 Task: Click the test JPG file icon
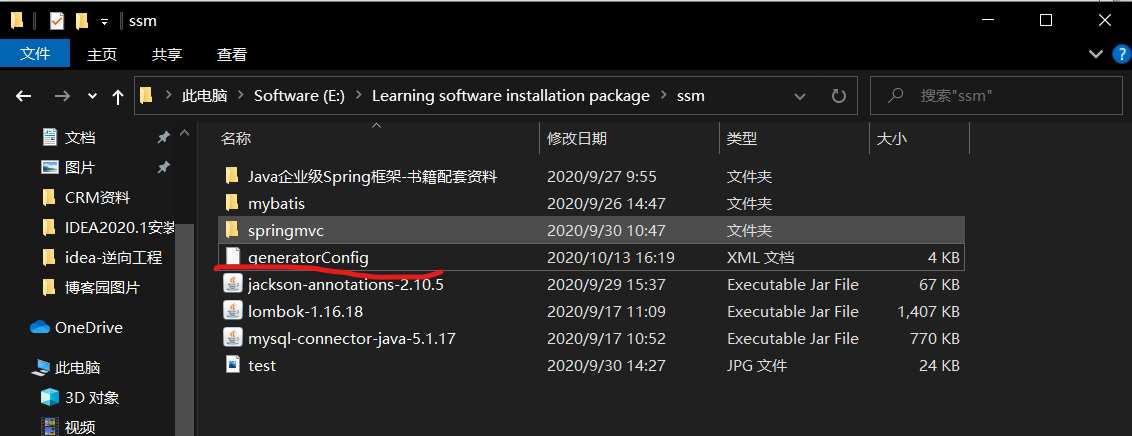click(x=232, y=365)
